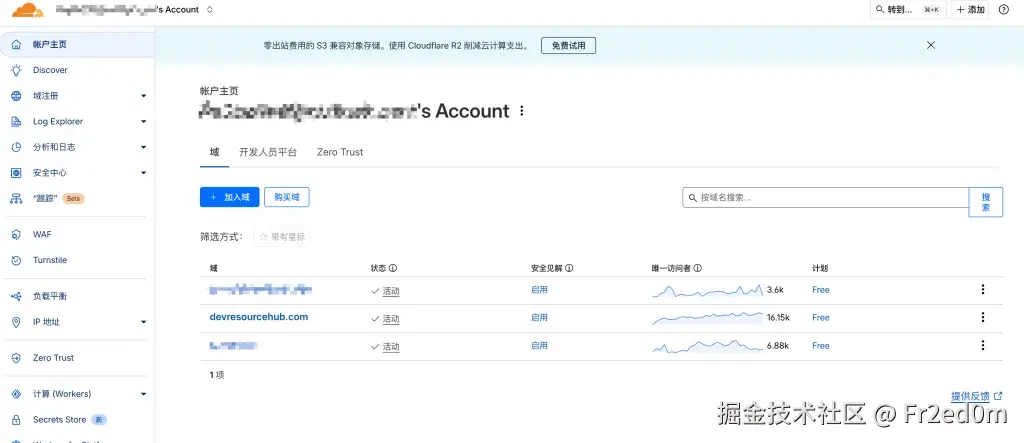The image size is (1024, 443).
Task: Click the load balancing icon
Action: [x=16, y=296]
